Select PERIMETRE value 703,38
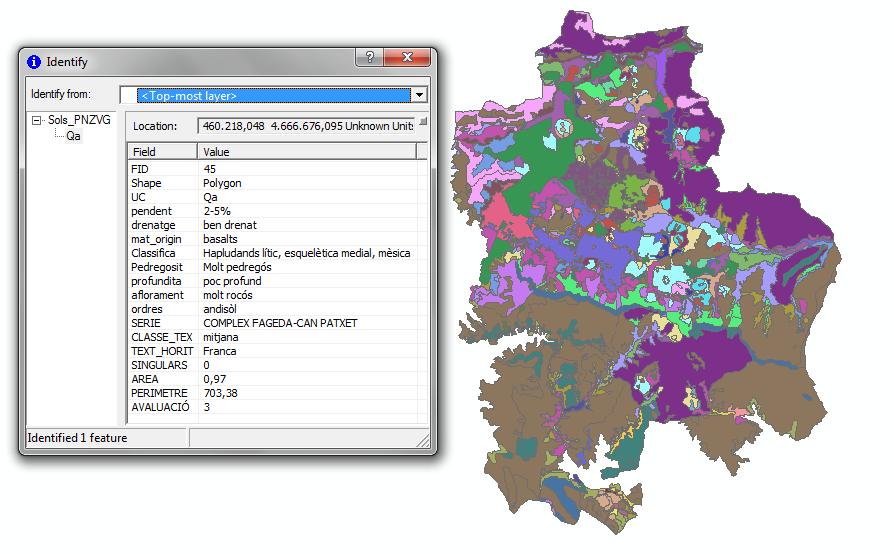The image size is (894, 554). 220,393
